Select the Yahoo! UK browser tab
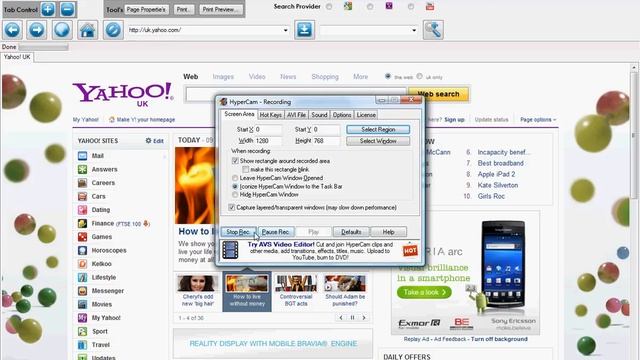 pyautogui.click(x=17, y=57)
